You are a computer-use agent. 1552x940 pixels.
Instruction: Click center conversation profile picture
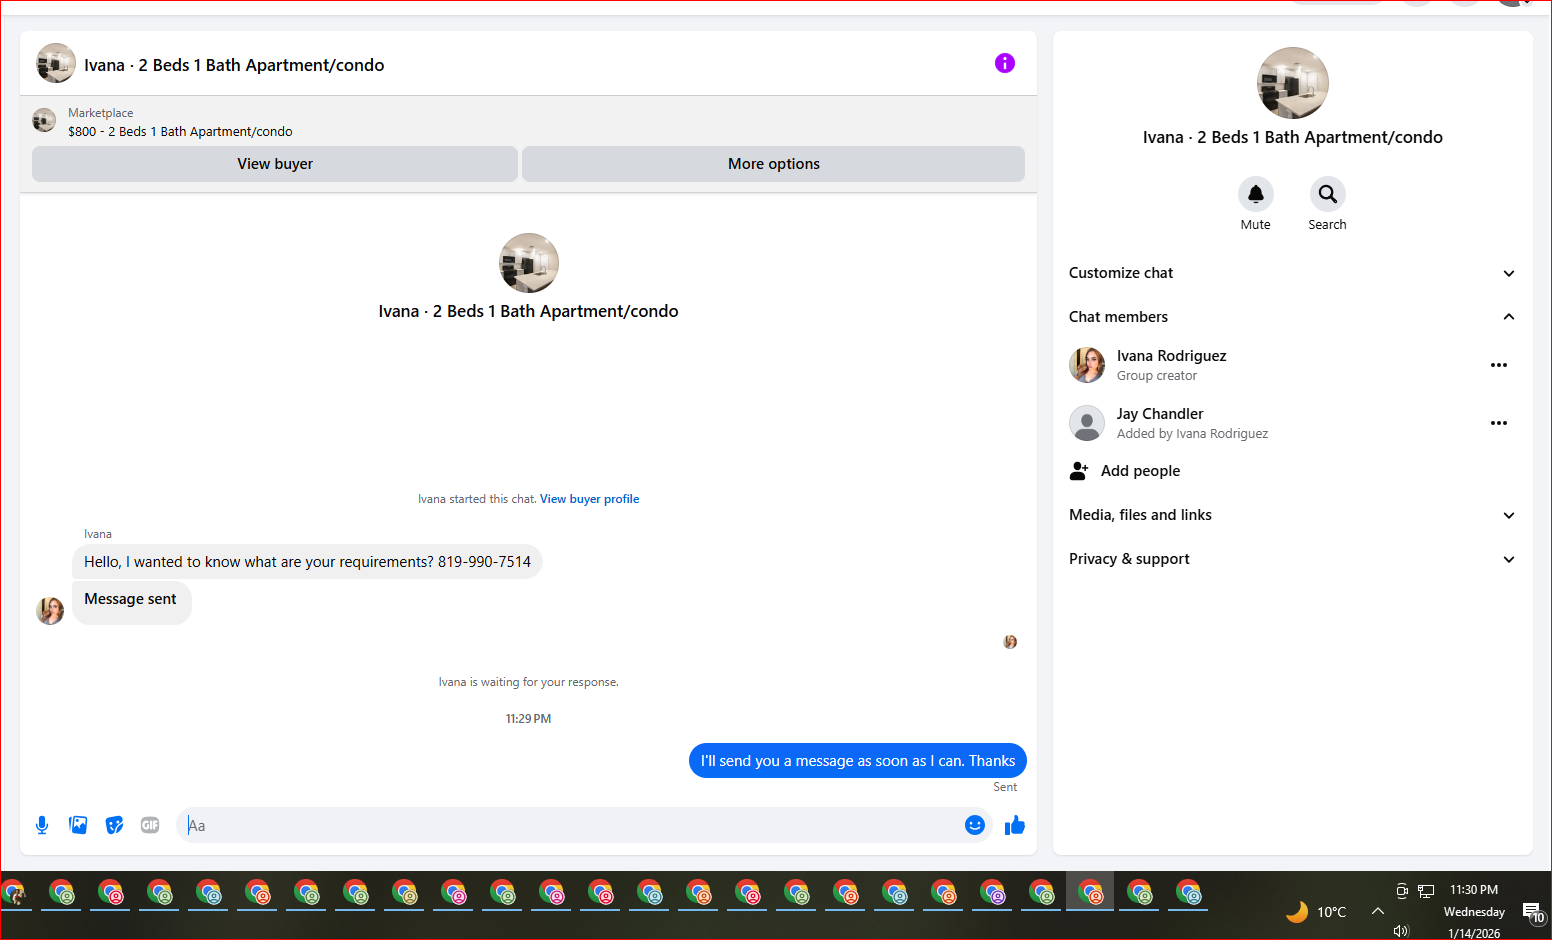pyautogui.click(x=529, y=263)
